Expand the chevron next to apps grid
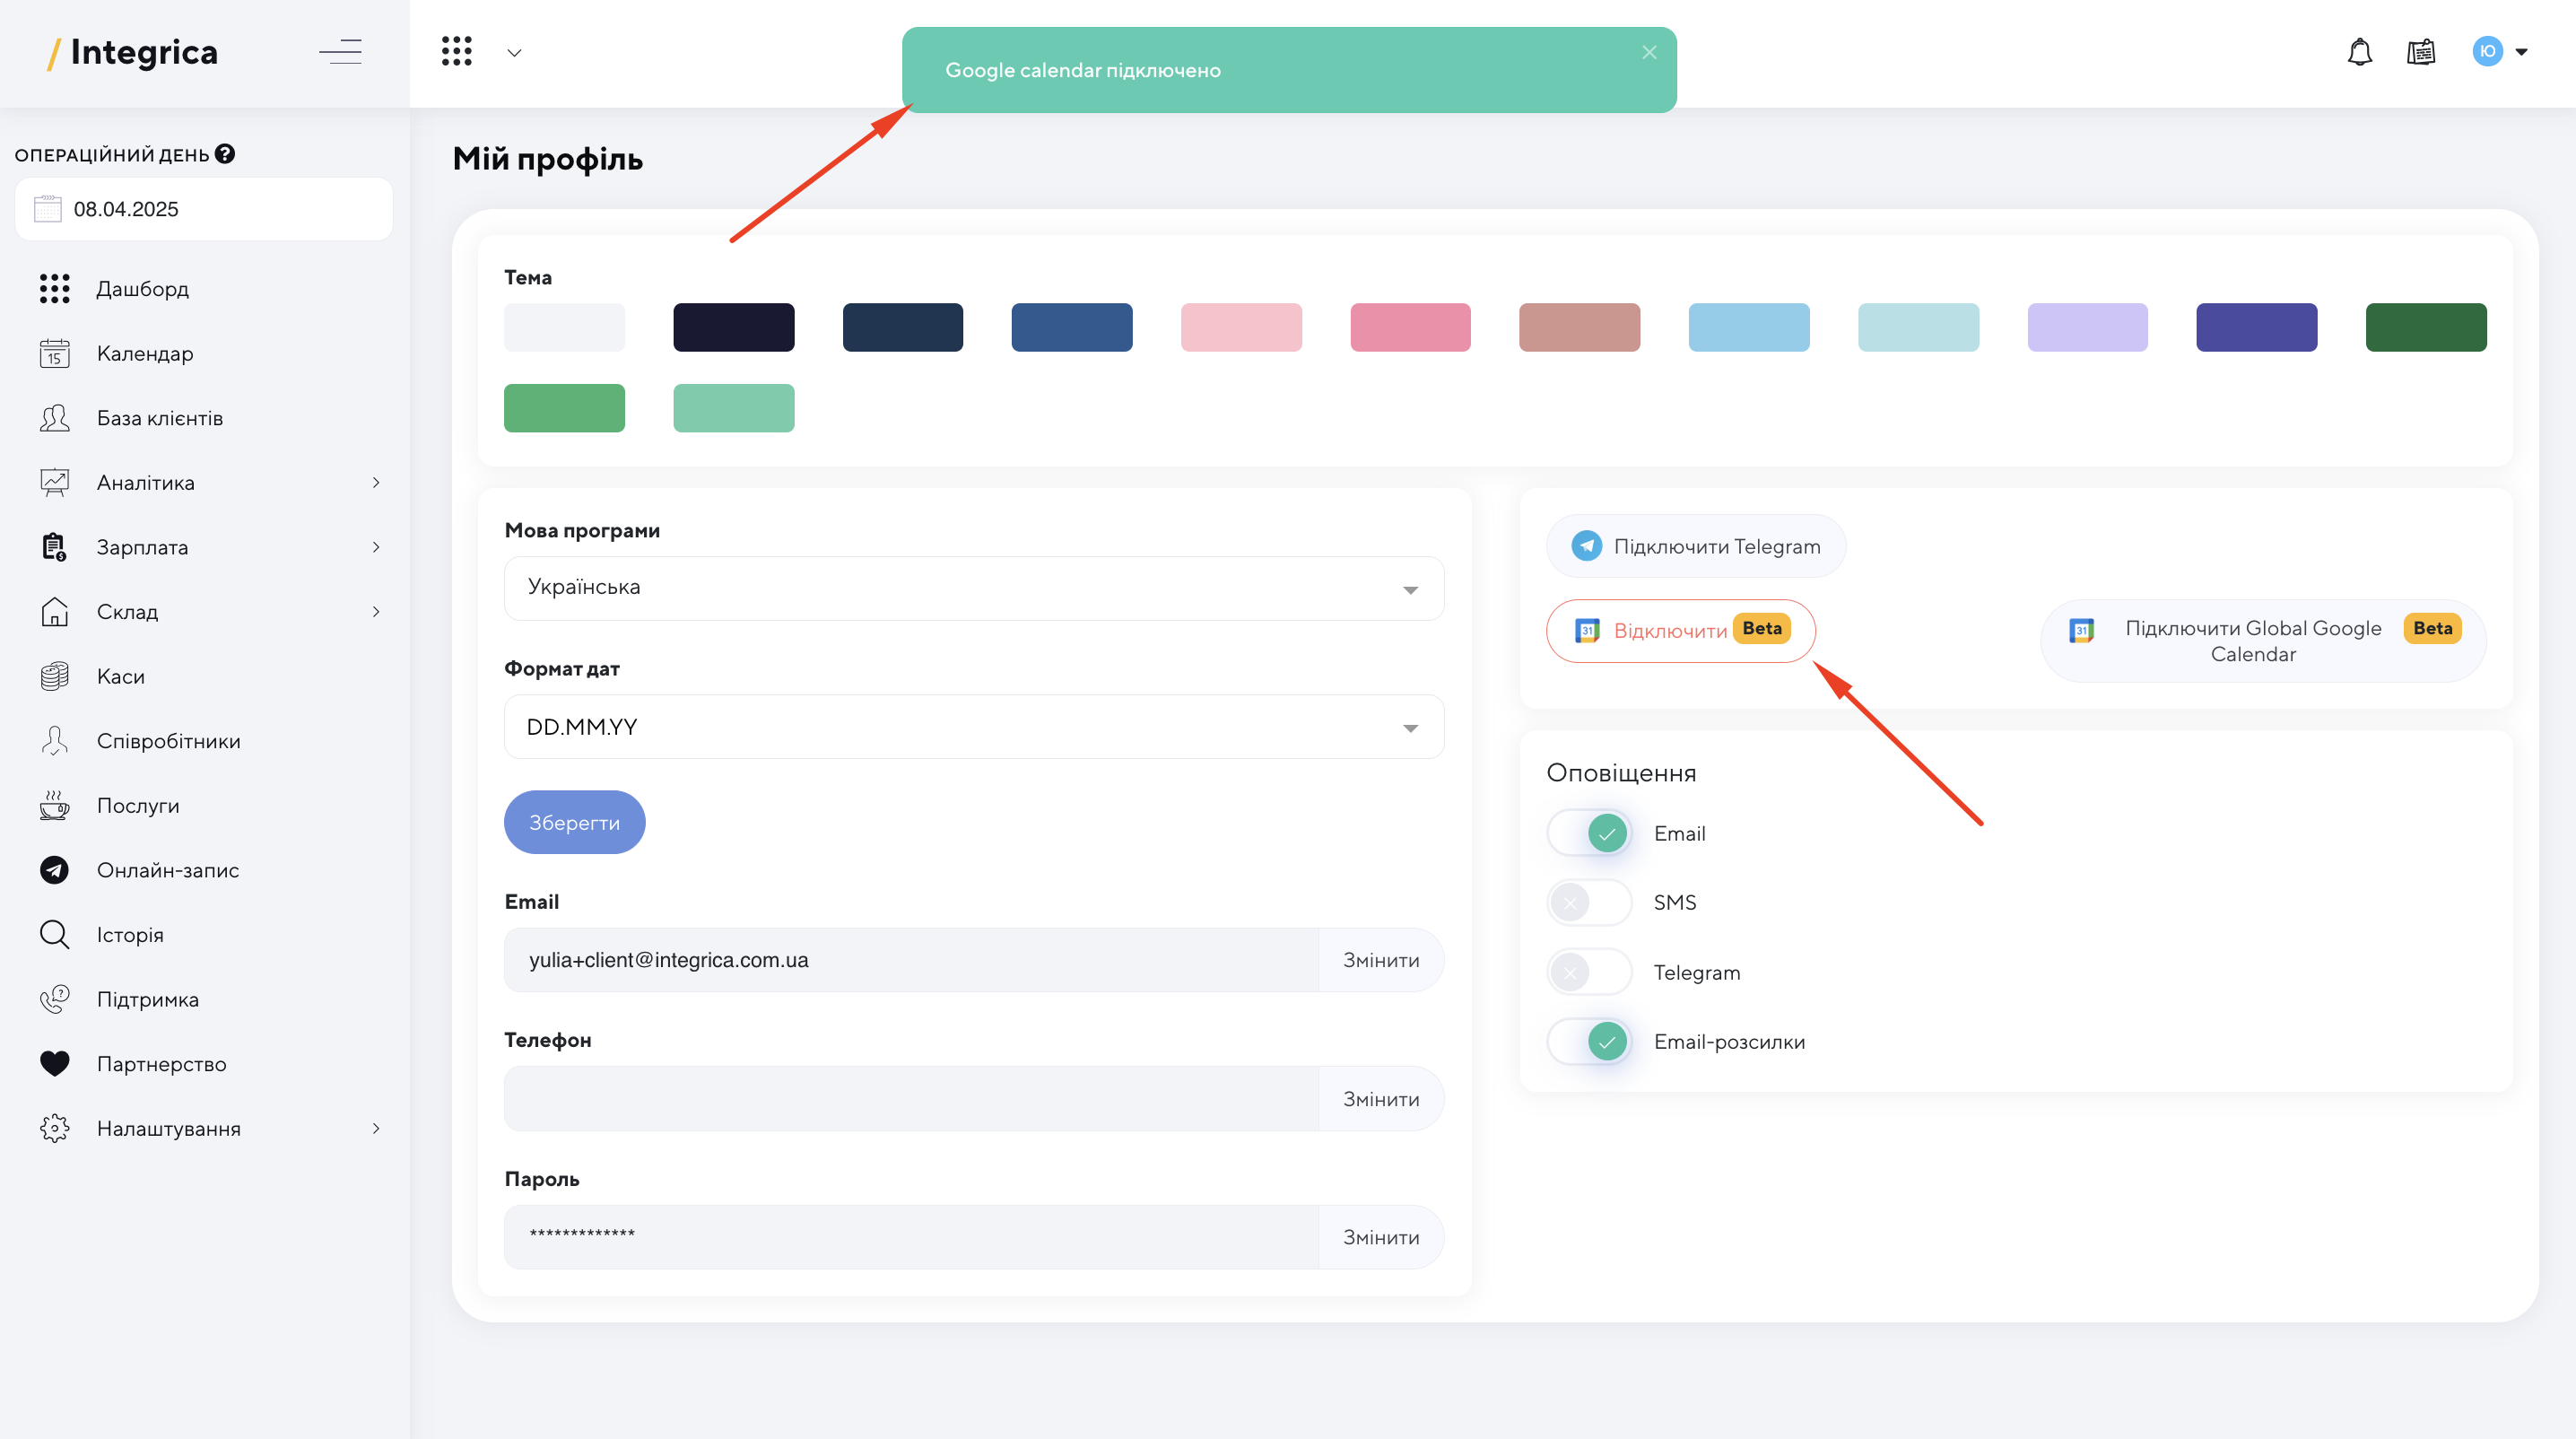 click(514, 53)
